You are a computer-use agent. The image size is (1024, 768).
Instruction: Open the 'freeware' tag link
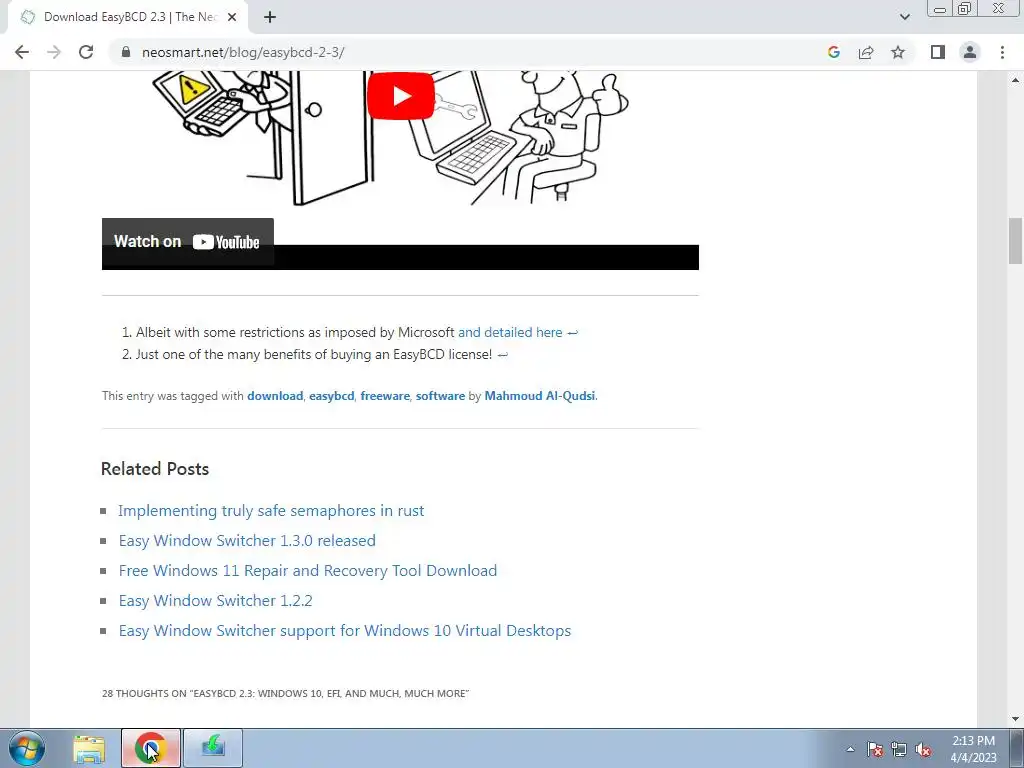point(385,396)
